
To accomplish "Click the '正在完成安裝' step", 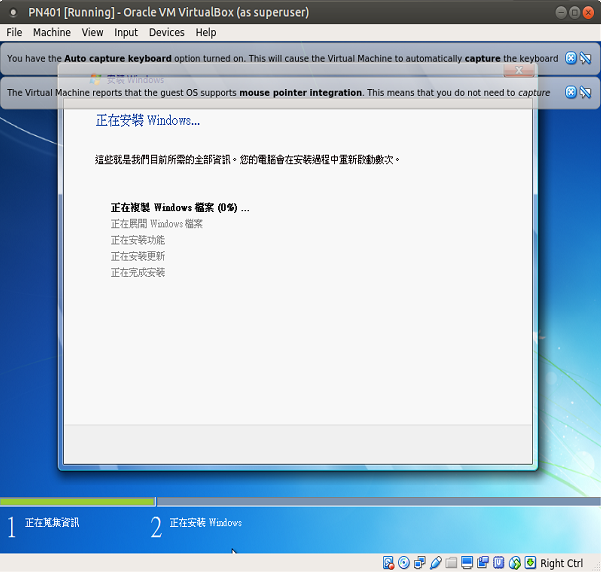I will coord(138,273).
